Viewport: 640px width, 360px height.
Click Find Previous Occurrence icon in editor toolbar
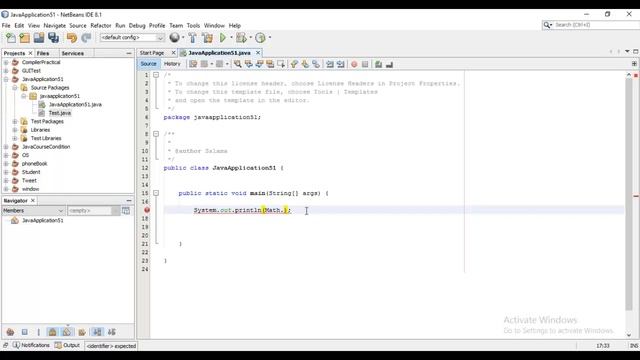pyautogui.click(x=249, y=64)
